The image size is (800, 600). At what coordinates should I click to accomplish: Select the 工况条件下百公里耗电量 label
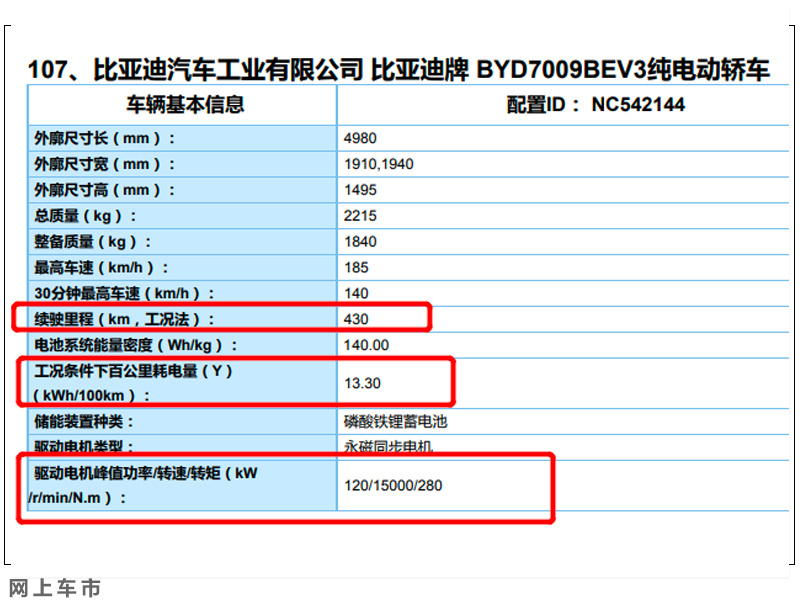point(133,383)
